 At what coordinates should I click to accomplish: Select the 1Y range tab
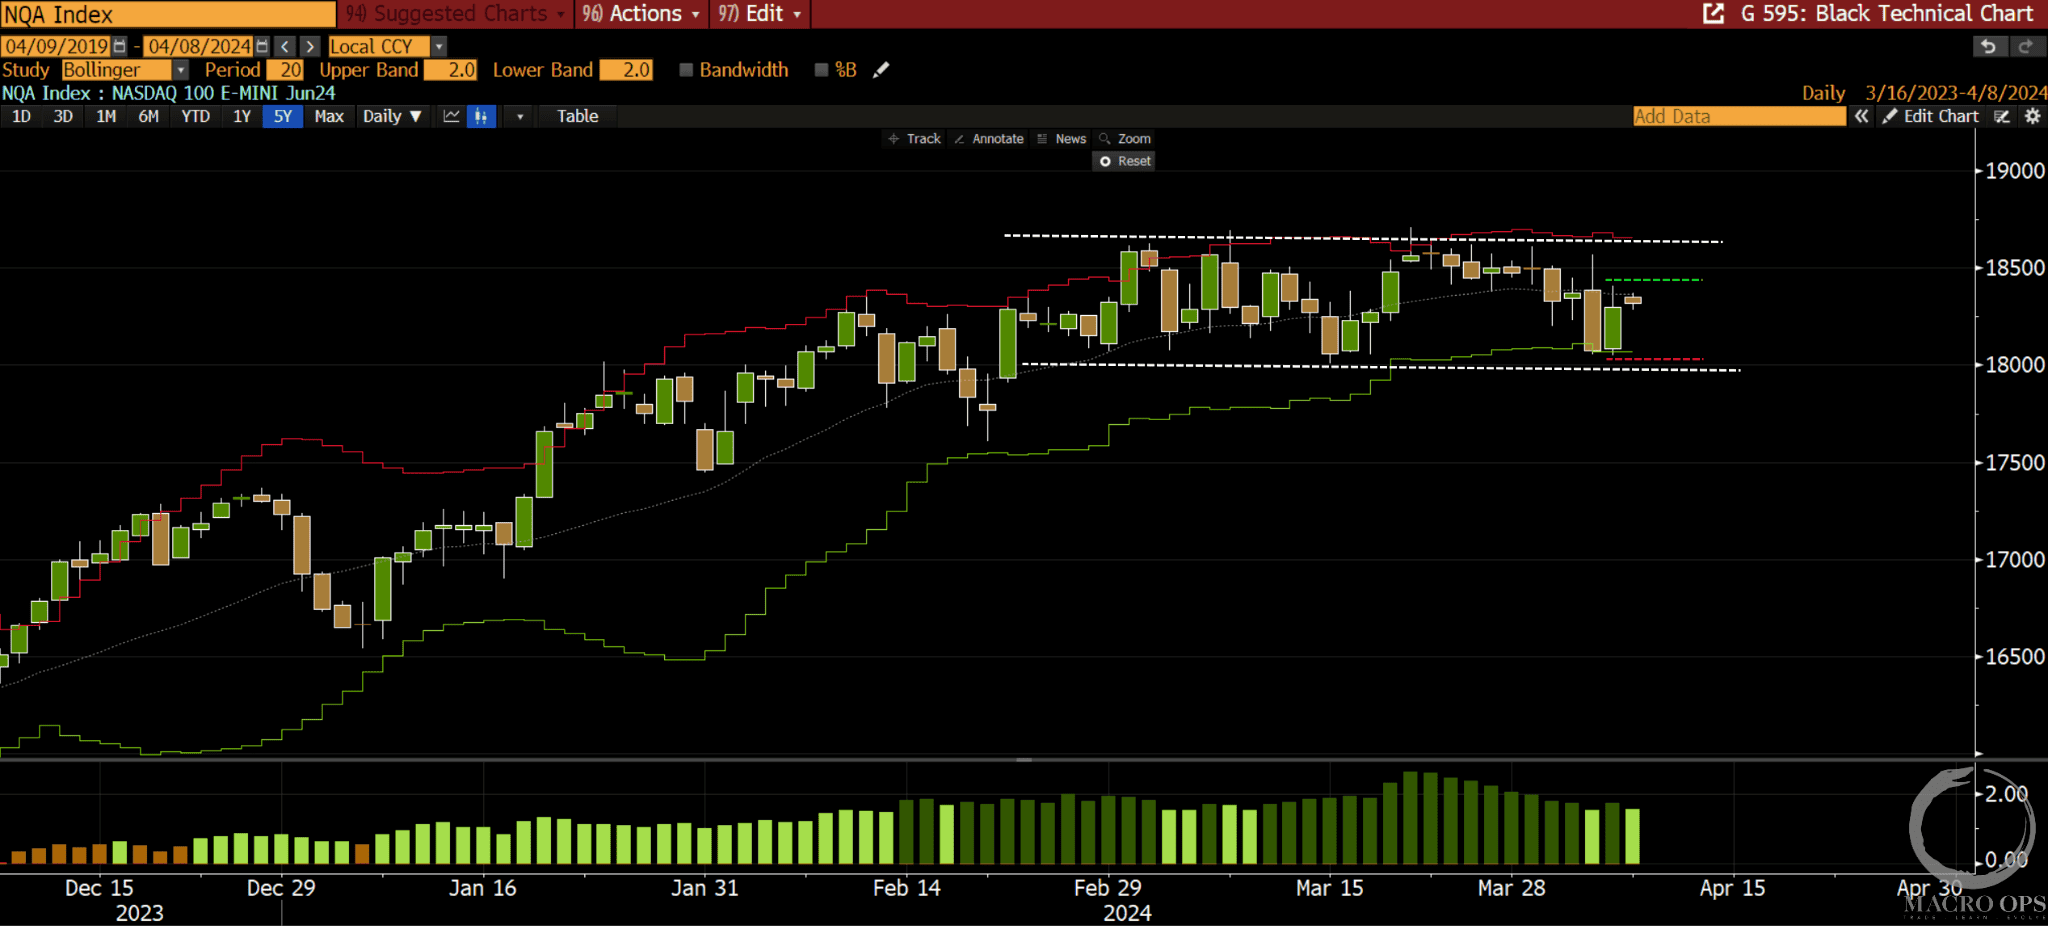[x=242, y=116]
